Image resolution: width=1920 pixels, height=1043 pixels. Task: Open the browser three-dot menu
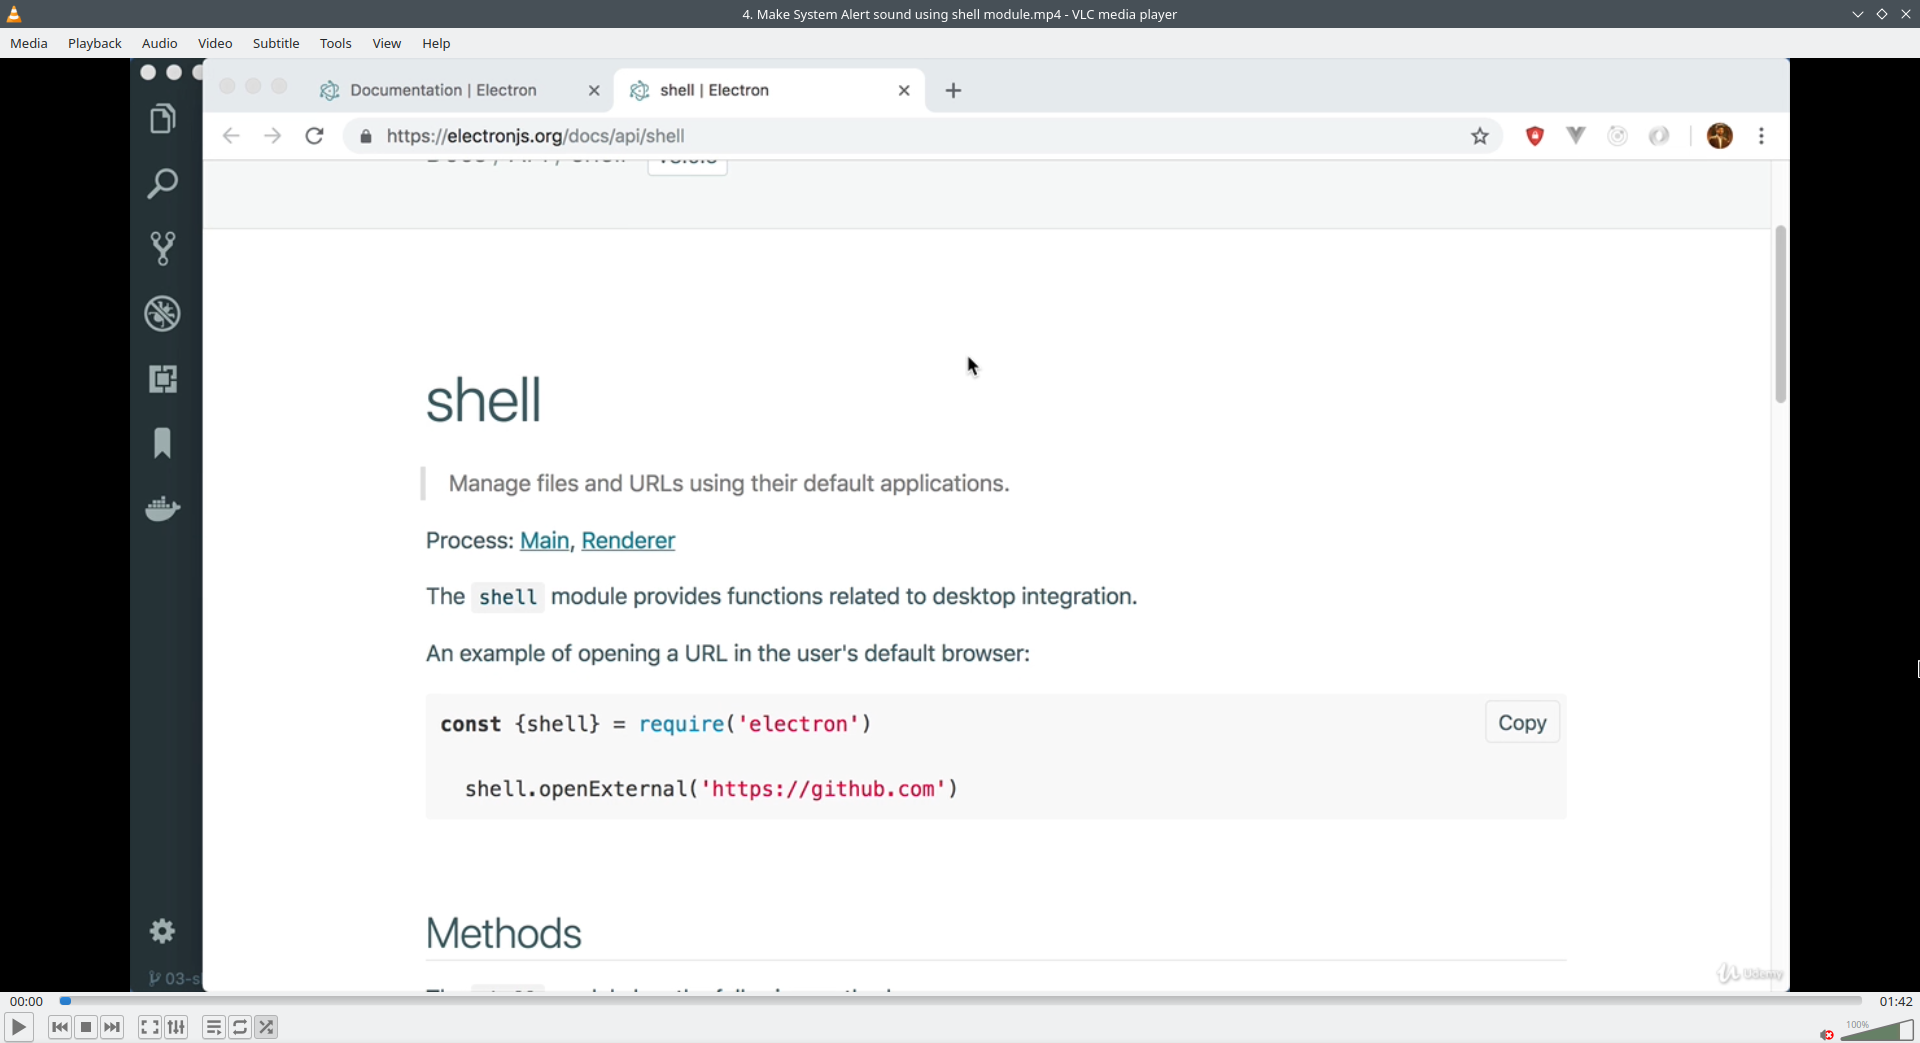pos(1762,136)
